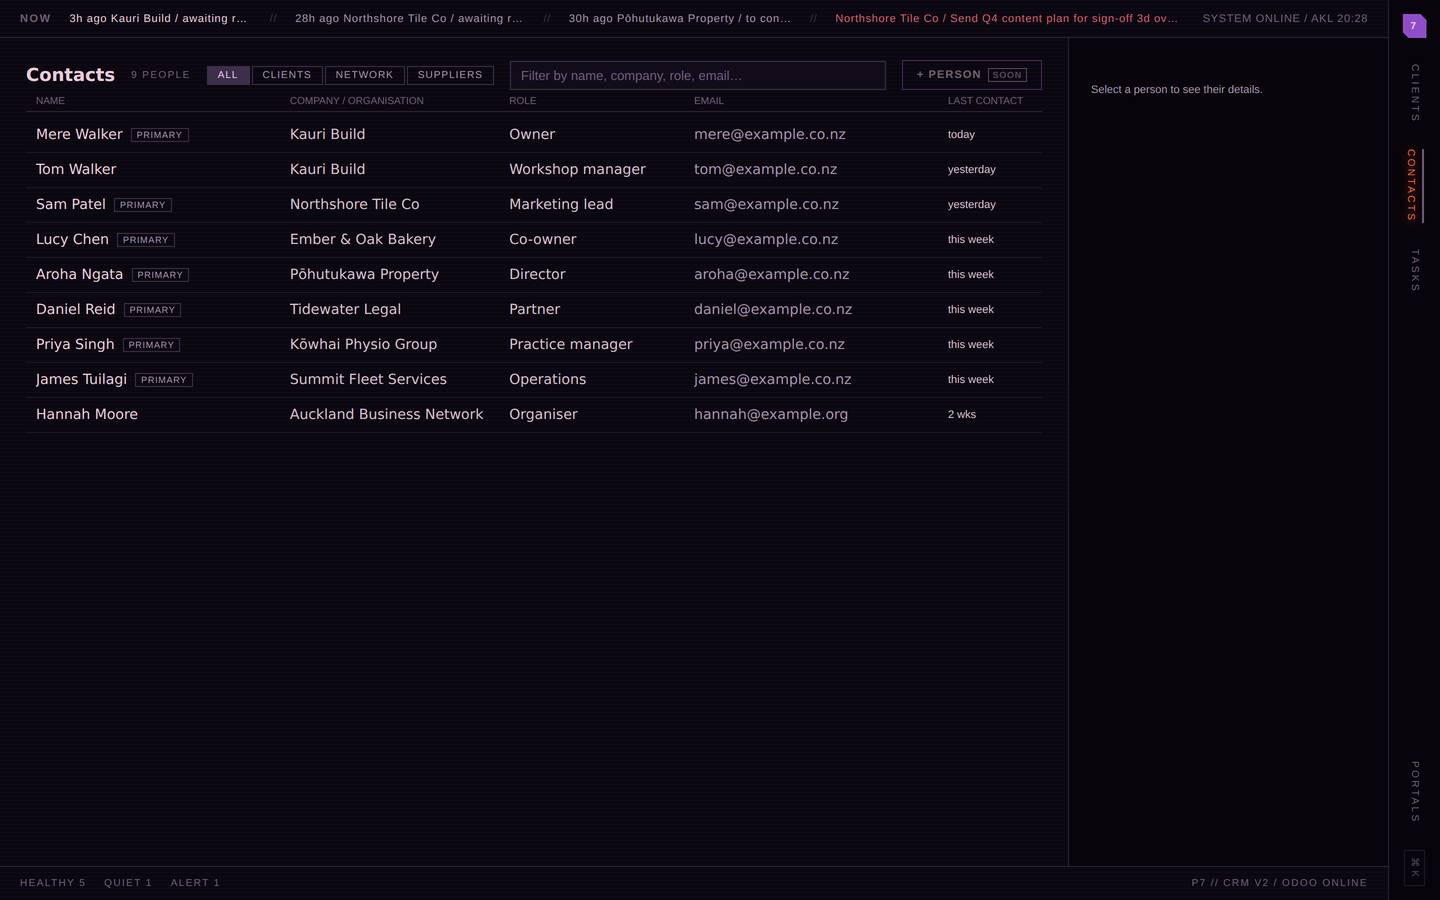Open Portals in the side rail

[1414, 792]
